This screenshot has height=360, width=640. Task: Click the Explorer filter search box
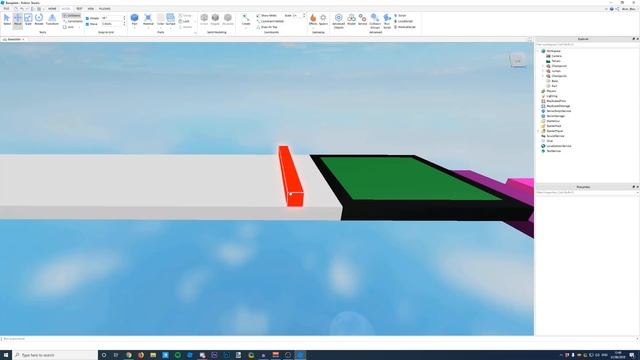(x=586, y=44)
